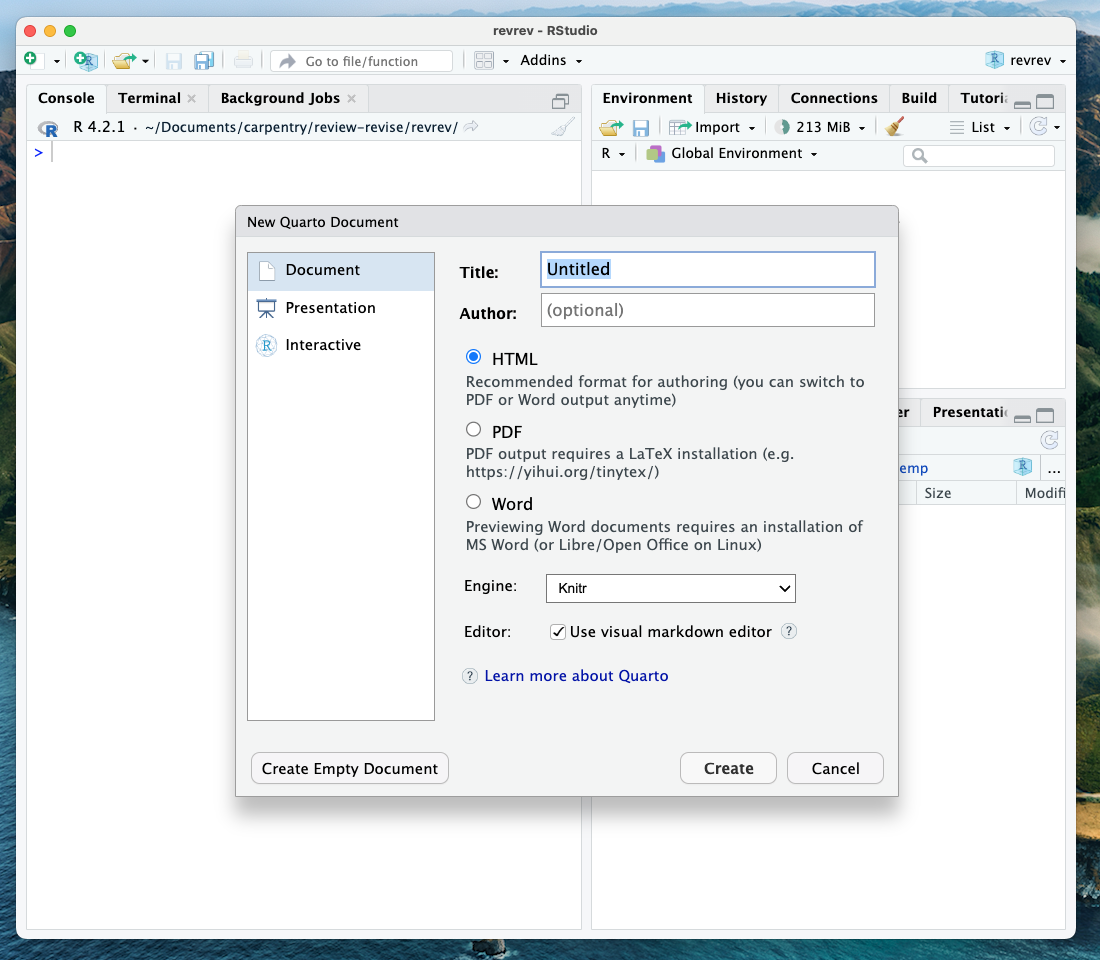This screenshot has width=1100, height=960.
Task: Click the R logo icon in Console header
Action: (48, 128)
